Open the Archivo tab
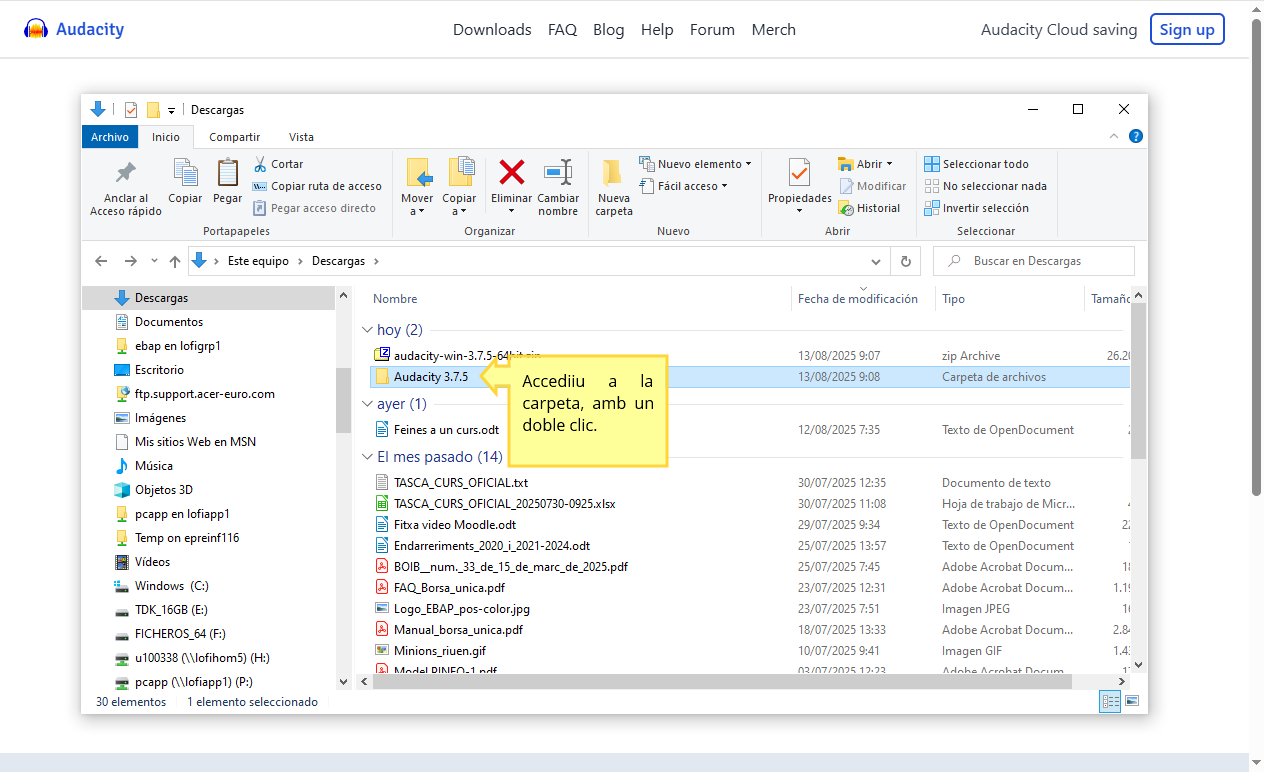 coord(110,137)
